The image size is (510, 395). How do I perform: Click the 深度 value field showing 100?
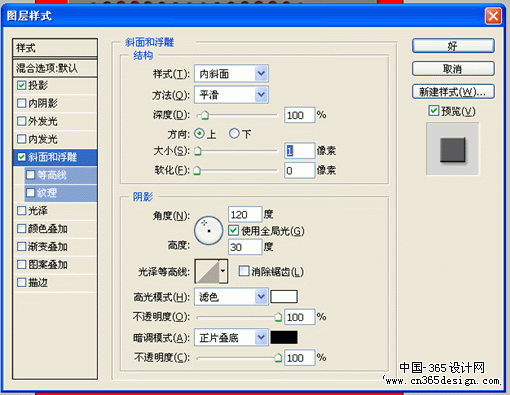click(x=299, y=115)
